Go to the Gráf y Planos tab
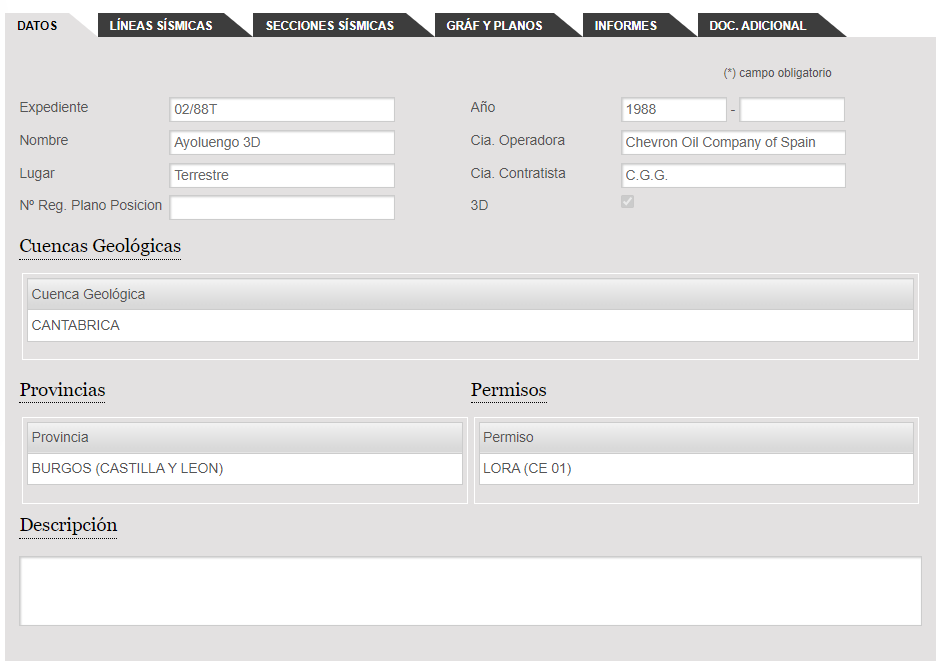Screen dimensions: 940x665 [494, 25]
